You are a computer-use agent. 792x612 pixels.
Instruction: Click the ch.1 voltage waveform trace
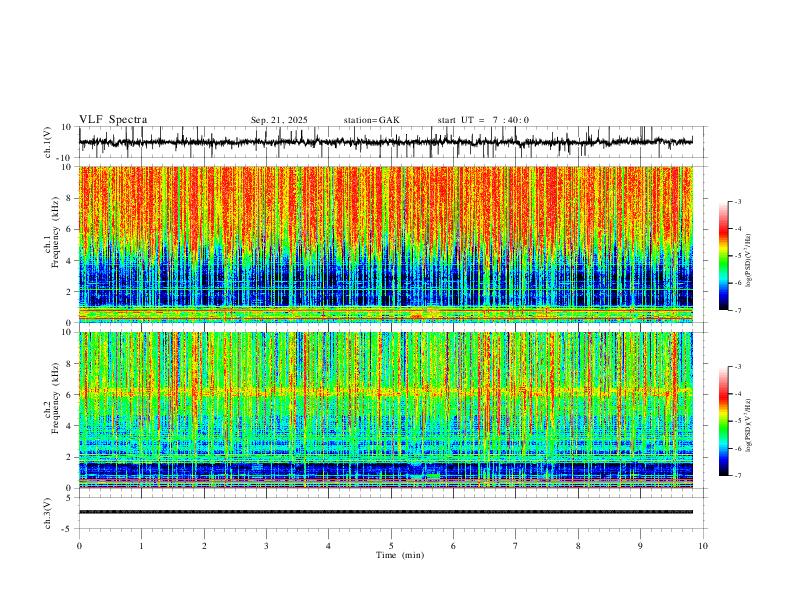click(386, 142)
